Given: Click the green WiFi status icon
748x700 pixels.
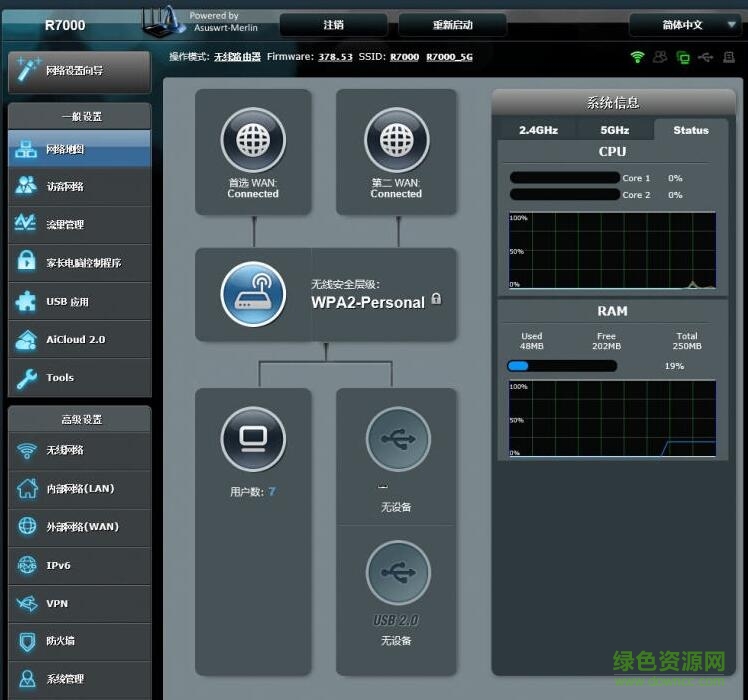Looking at the screenshot, I should 637,57.
